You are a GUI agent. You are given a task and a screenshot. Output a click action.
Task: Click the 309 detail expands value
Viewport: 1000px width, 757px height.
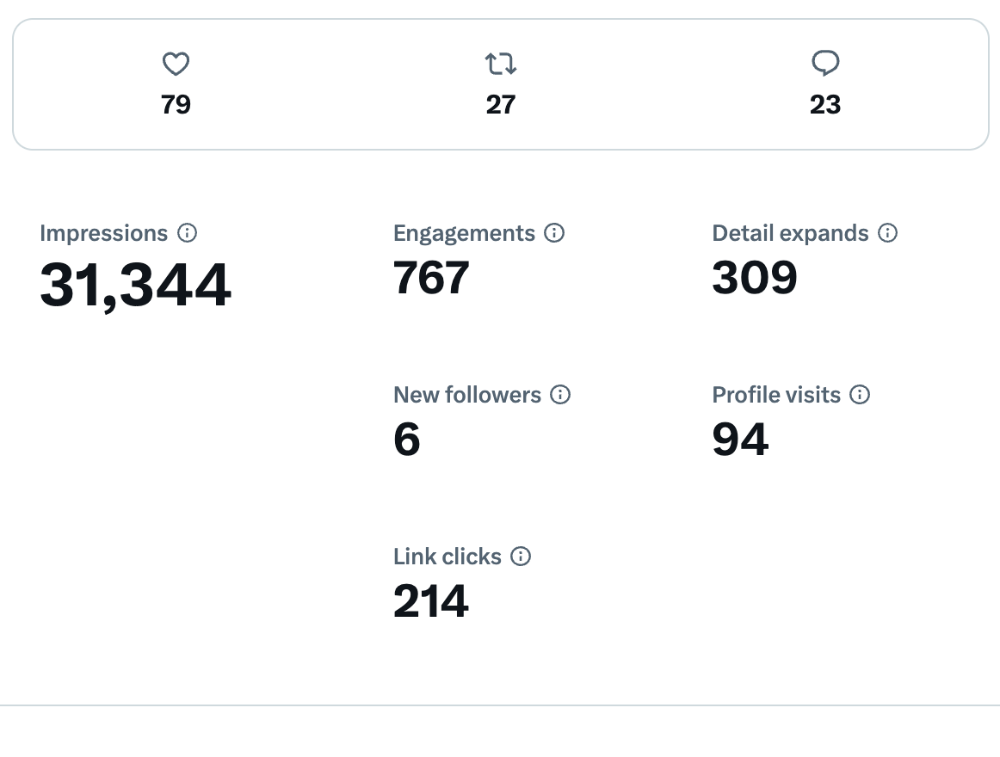754,278
